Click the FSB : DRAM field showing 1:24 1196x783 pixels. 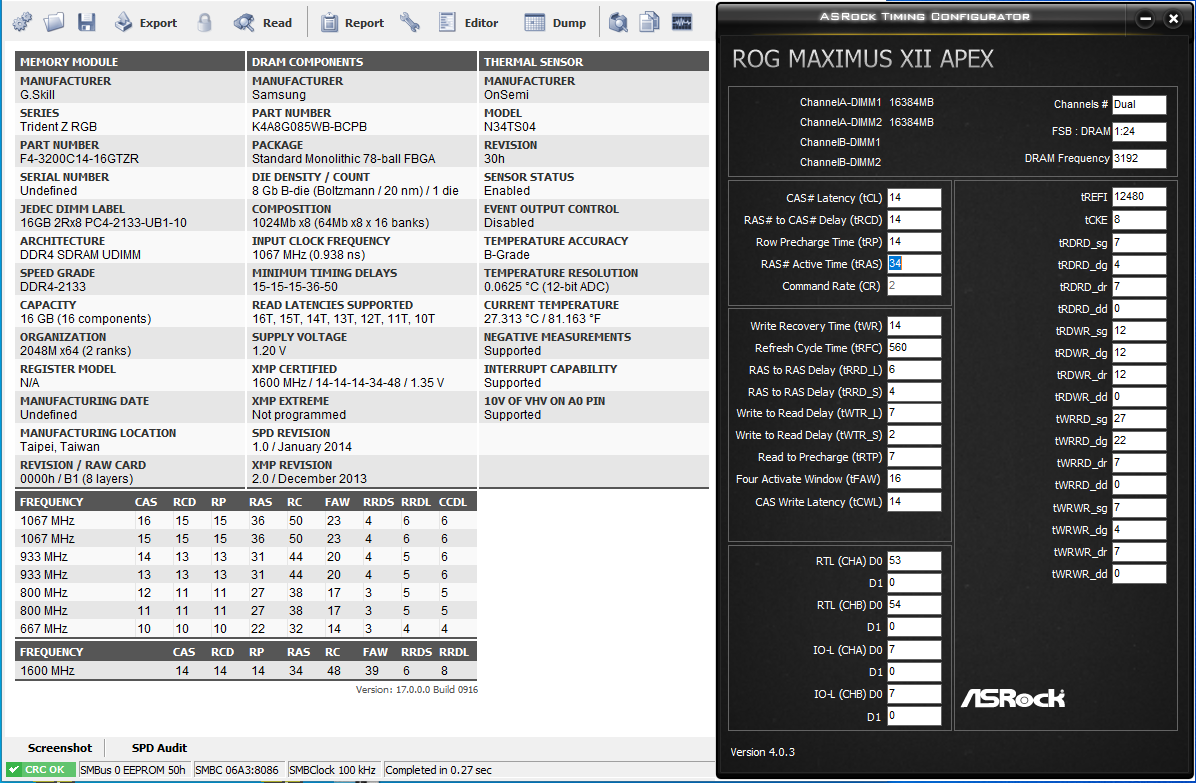(1139, 131)
